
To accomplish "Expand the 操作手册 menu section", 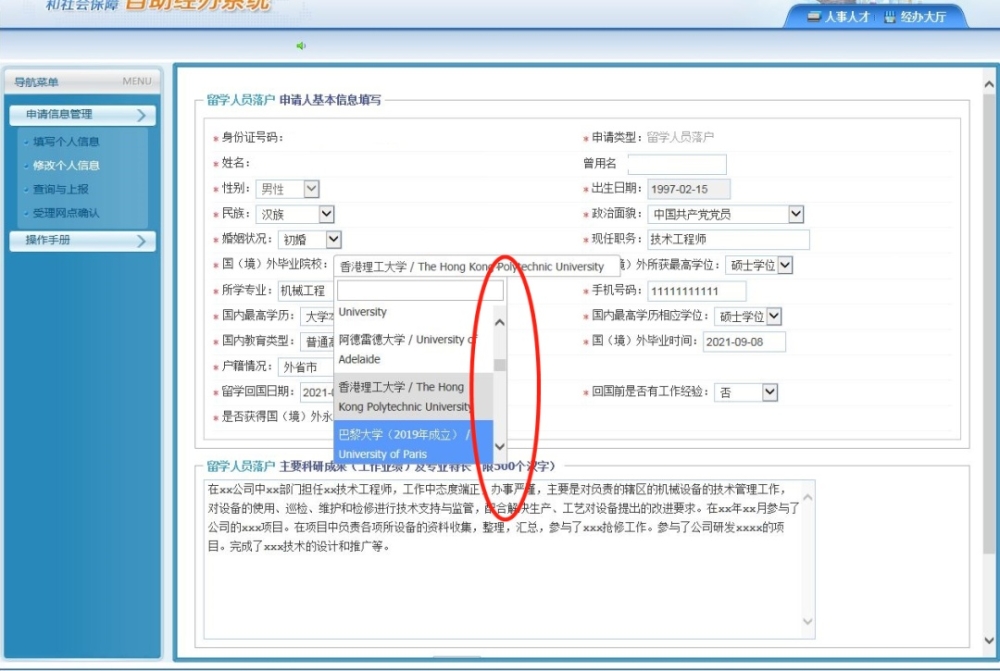I will (x=82, y=240).
